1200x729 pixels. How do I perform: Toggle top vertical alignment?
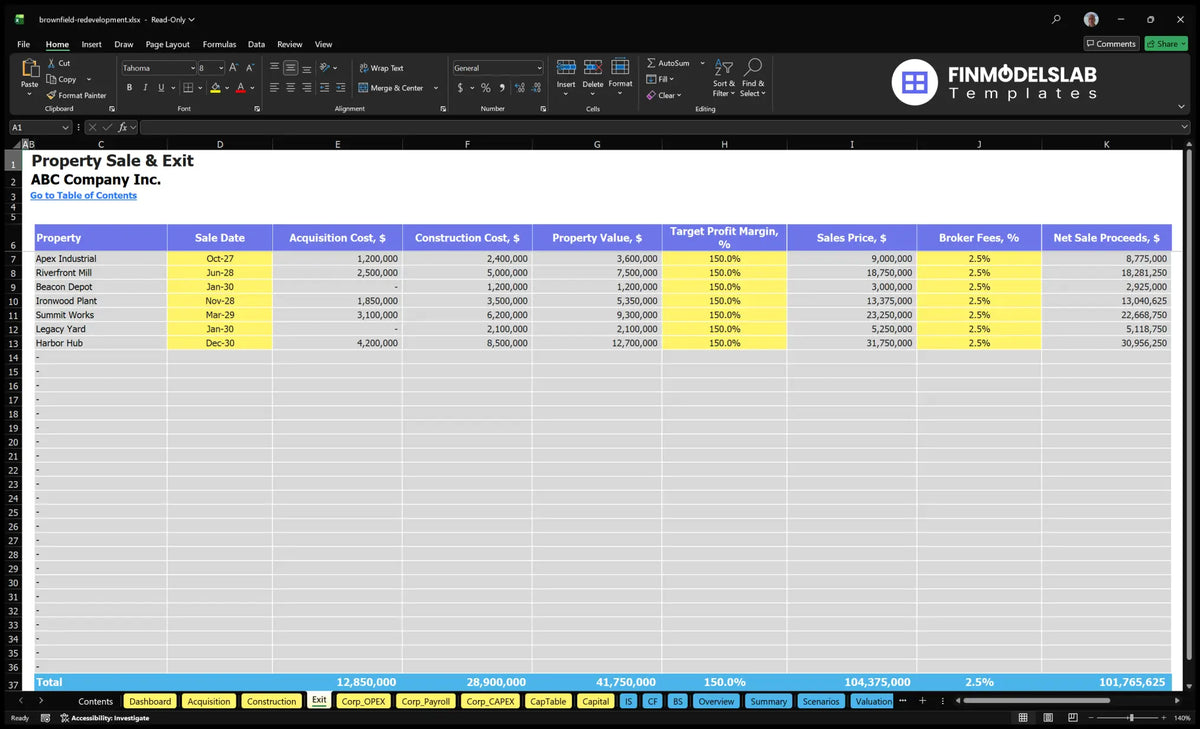[x=275, y=68]
